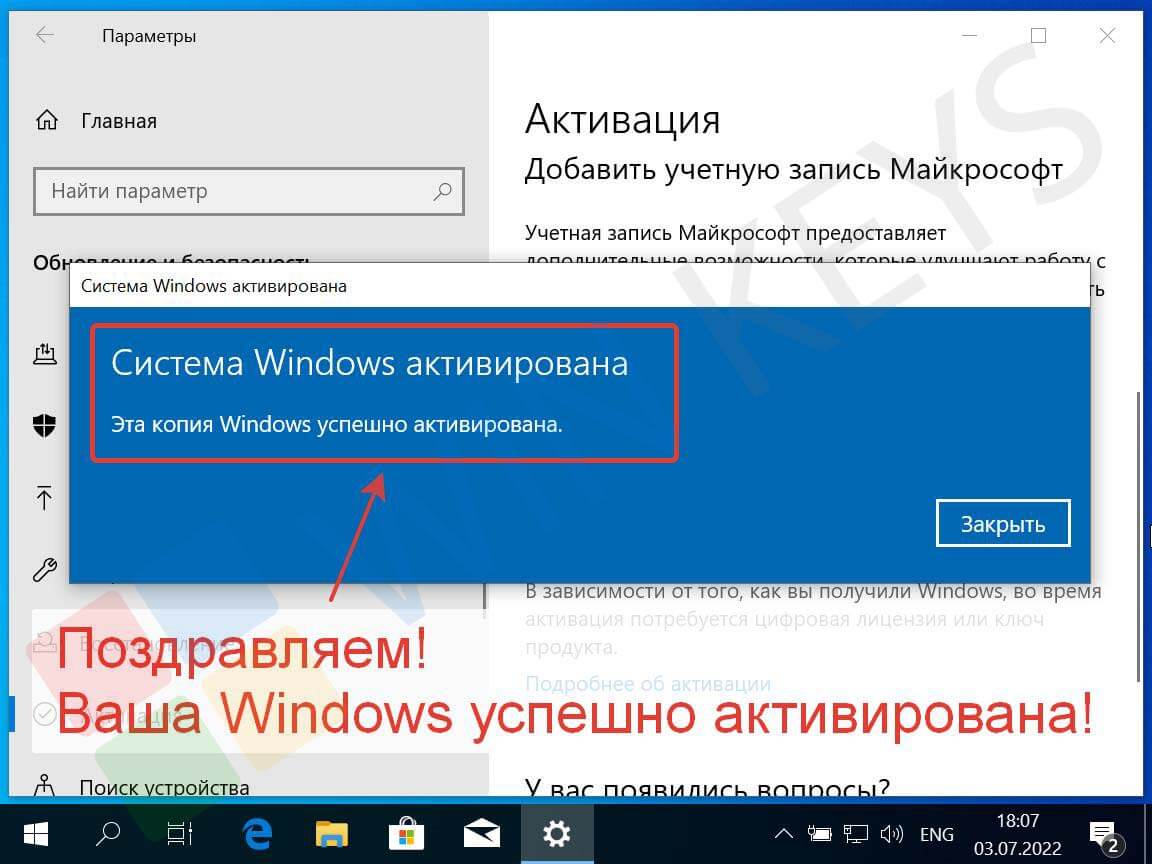Image resolution: width=1152 pixels, height=864 pixels.
Task: Open the Backup upward-arrow sidebar icon
Action: tap(45, 497)
